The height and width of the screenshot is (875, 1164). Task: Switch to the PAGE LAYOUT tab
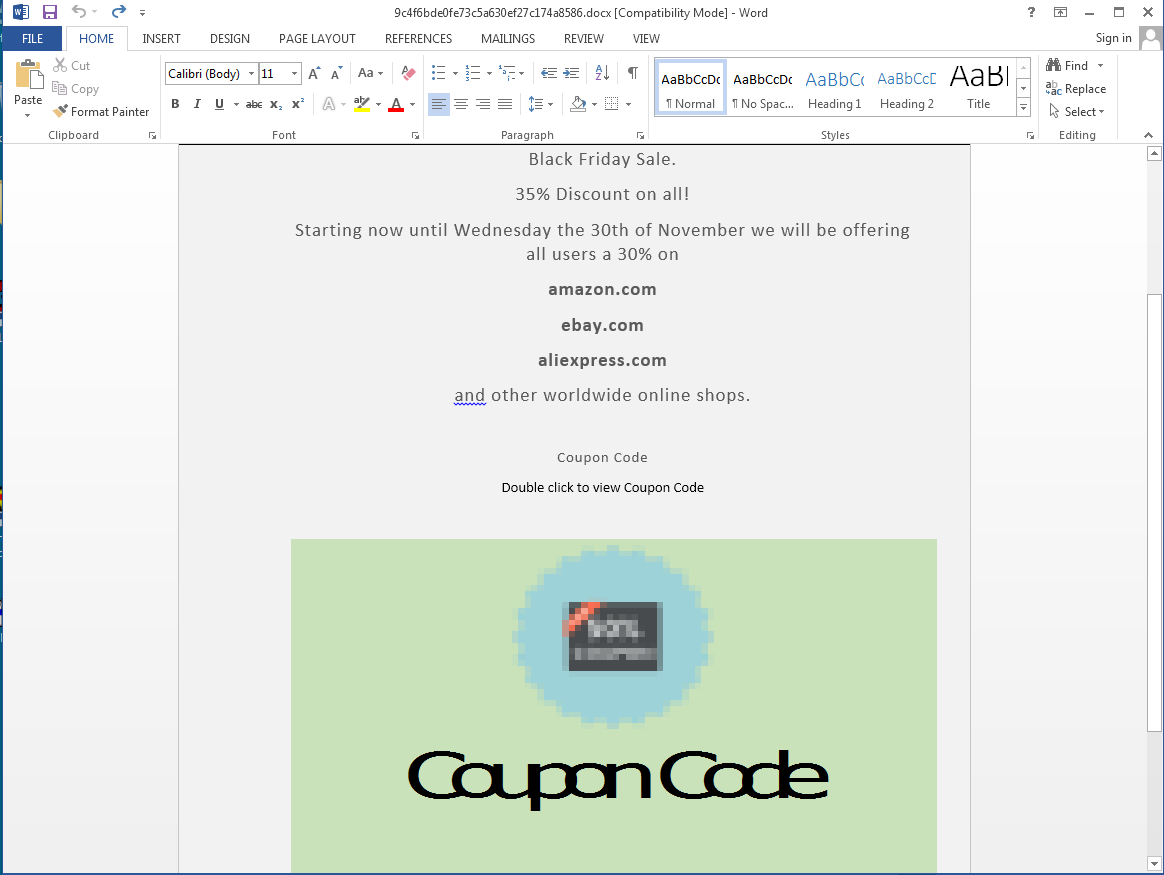[317, 39]
